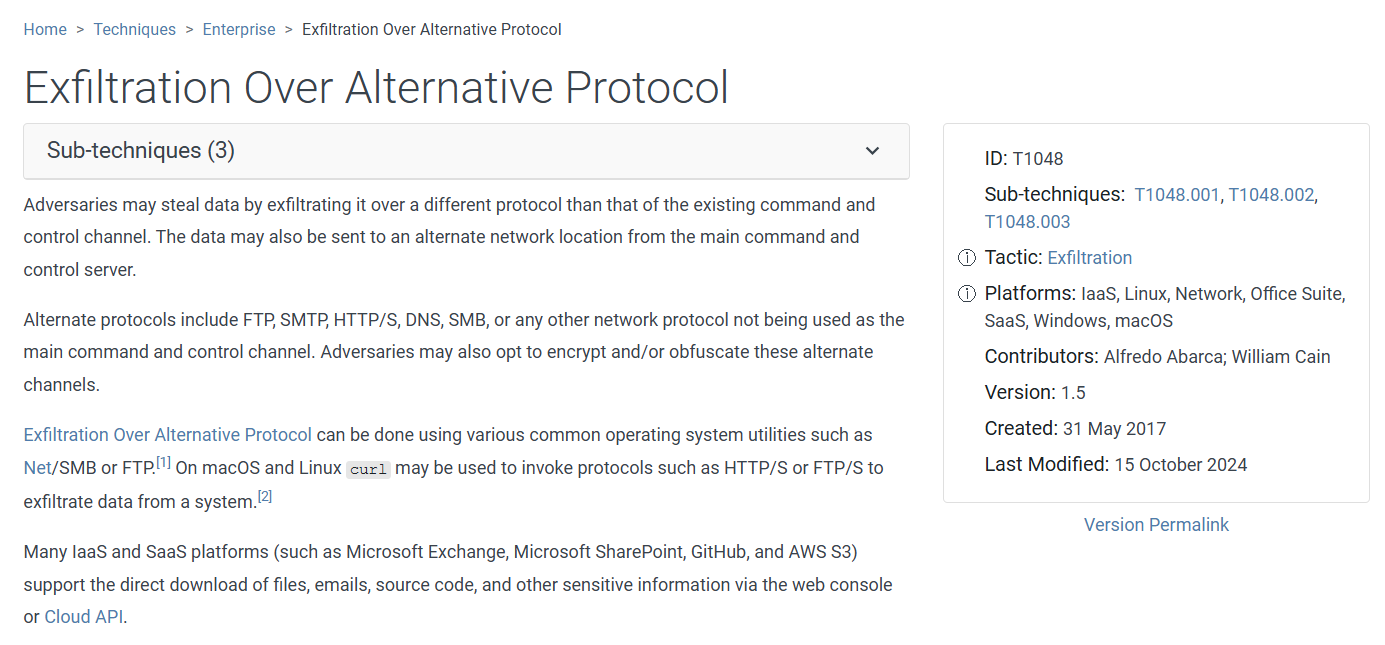Click the current breadcrumb Exfiltration Over Alternative Protocol
This screenshot has height=645, width=1385.
click(431, 30)
